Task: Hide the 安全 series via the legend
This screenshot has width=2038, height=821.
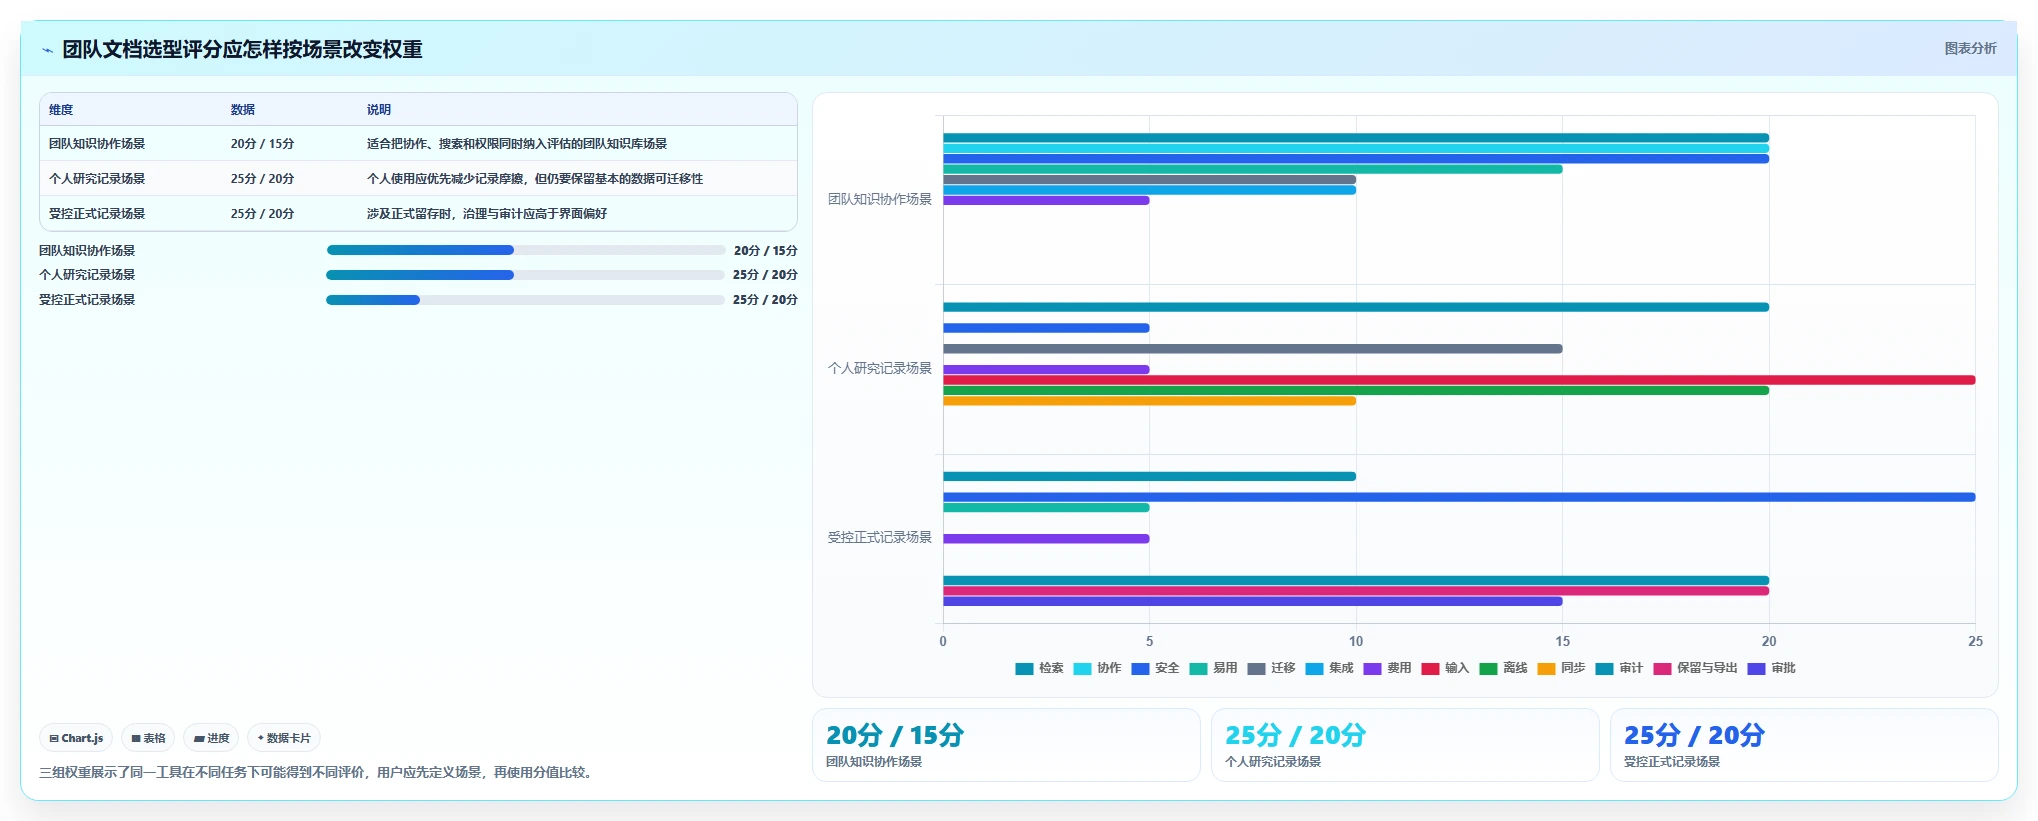Action: tap(1155, 668)
